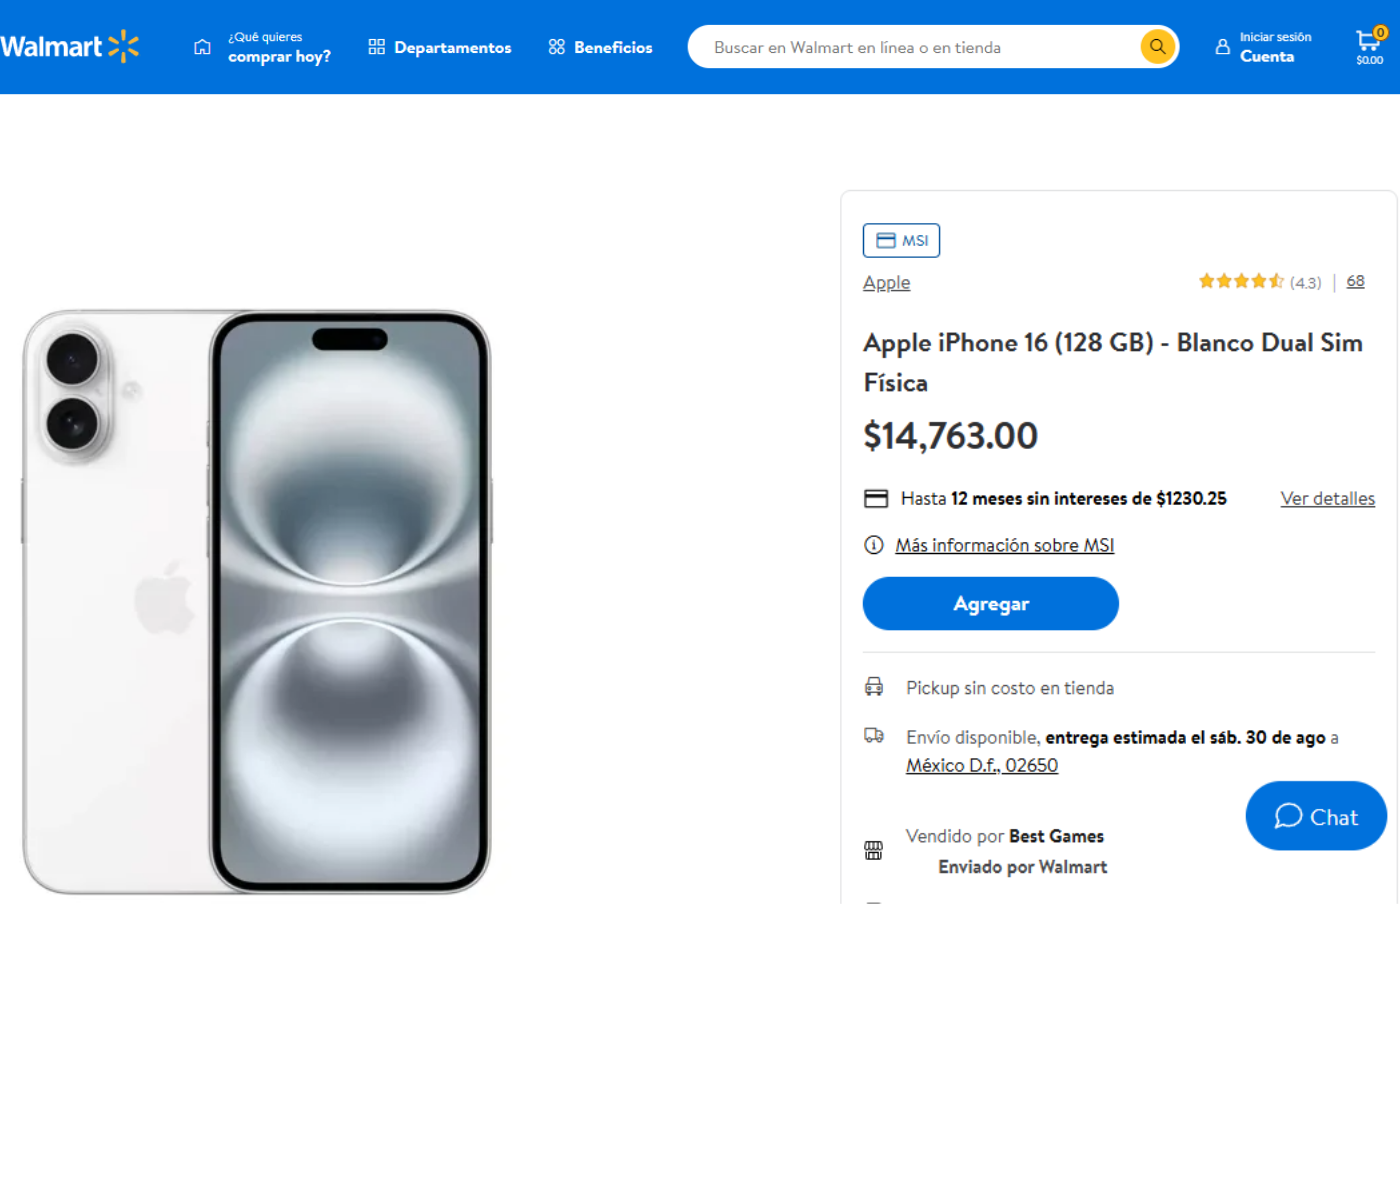1400x1200 pixels.
Task: Click the home icon in header
Action: coord(202,47)
